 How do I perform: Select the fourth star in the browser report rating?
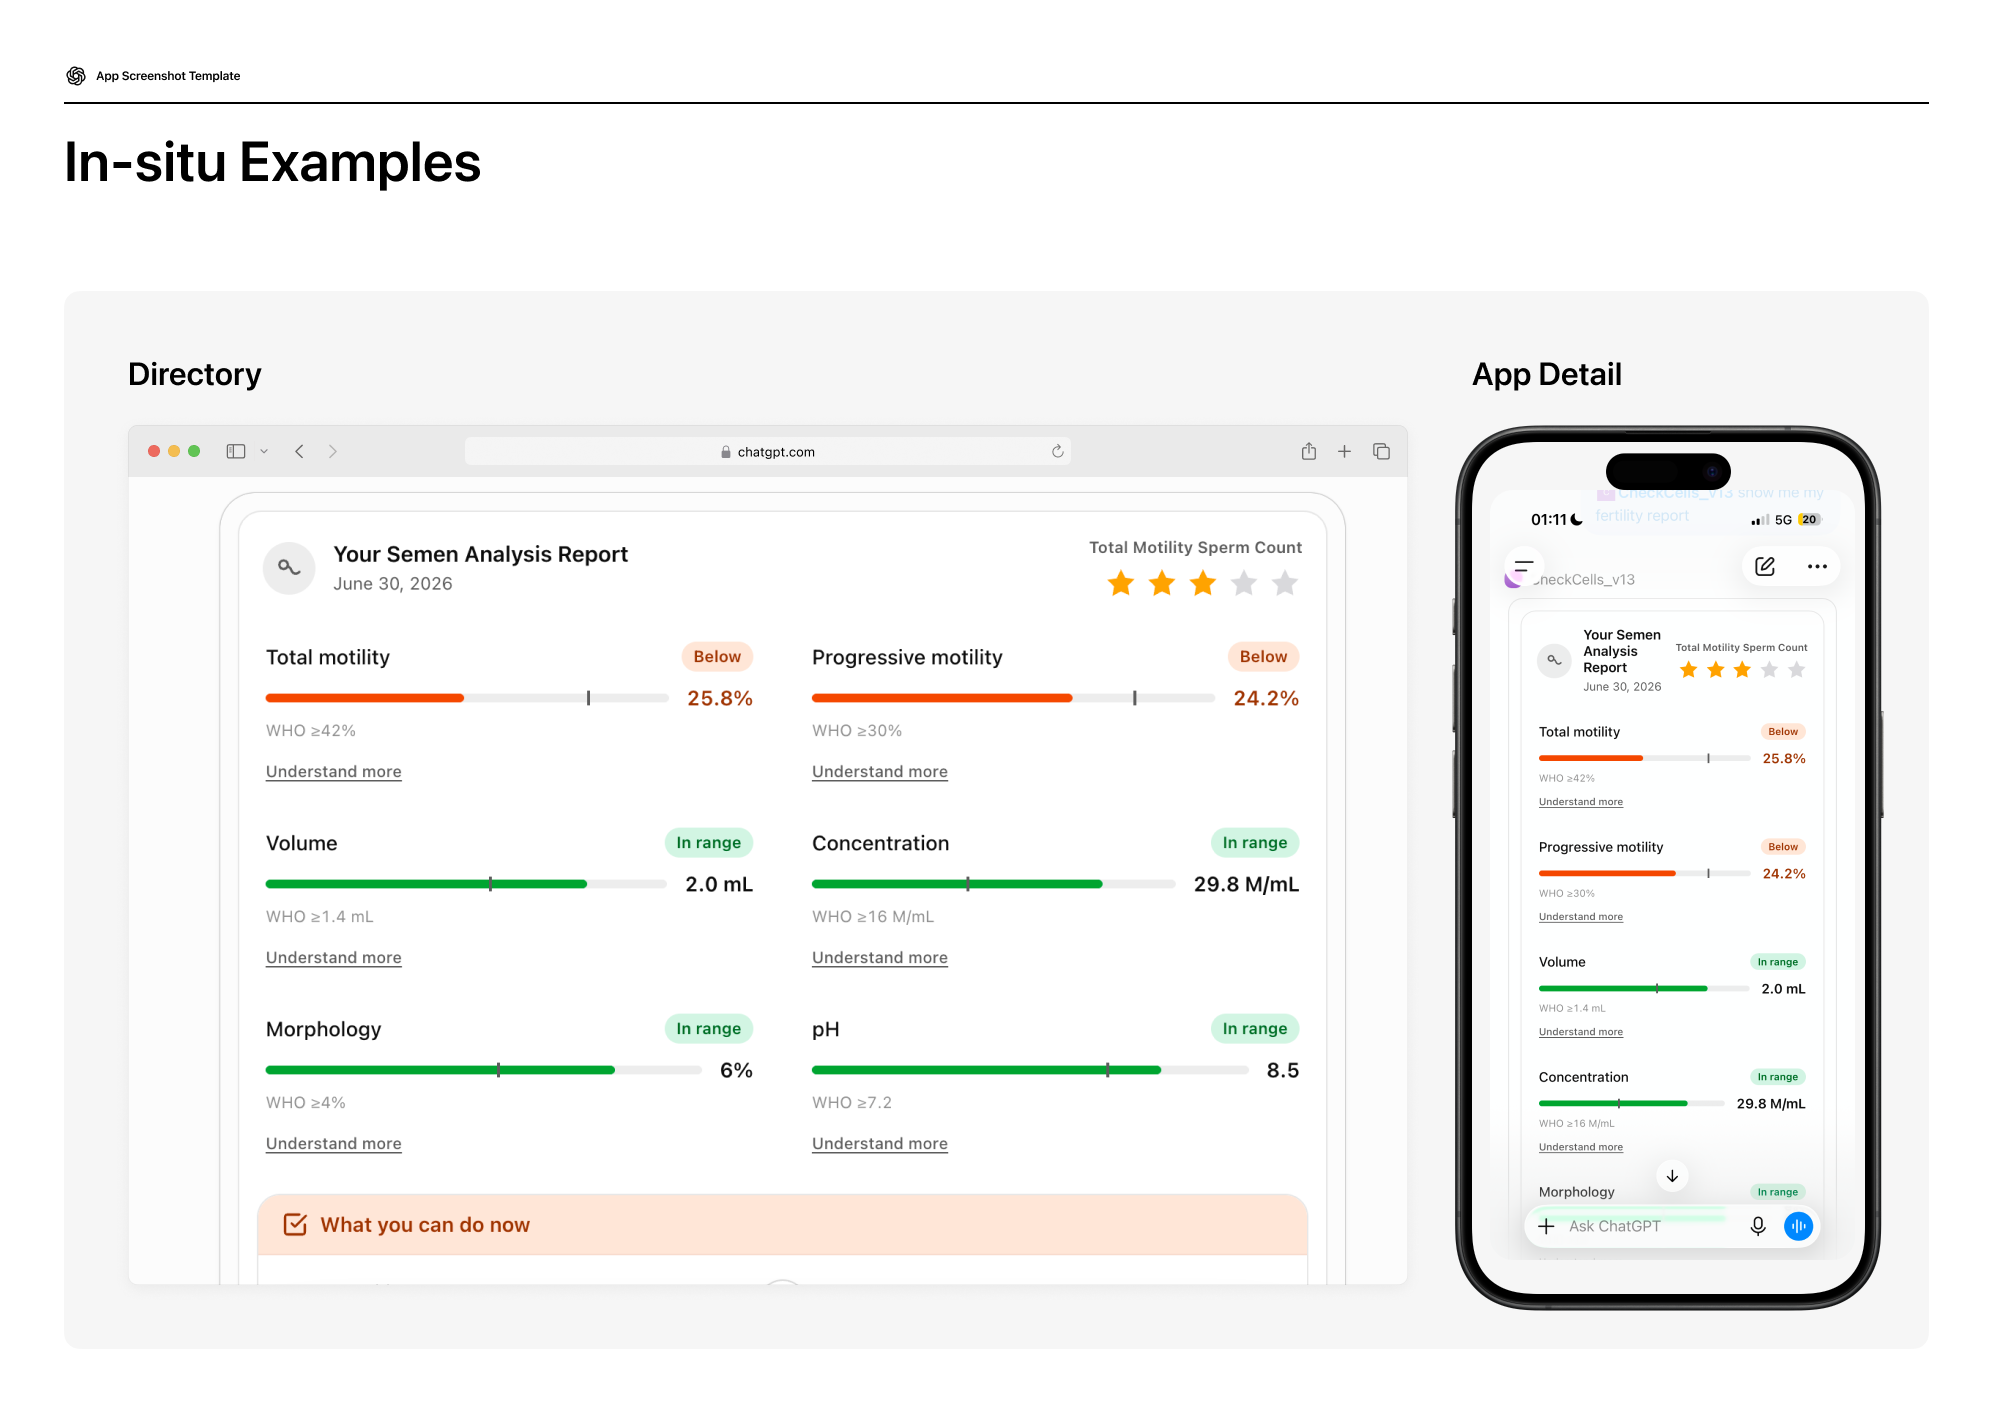(x=1244, y=583)
